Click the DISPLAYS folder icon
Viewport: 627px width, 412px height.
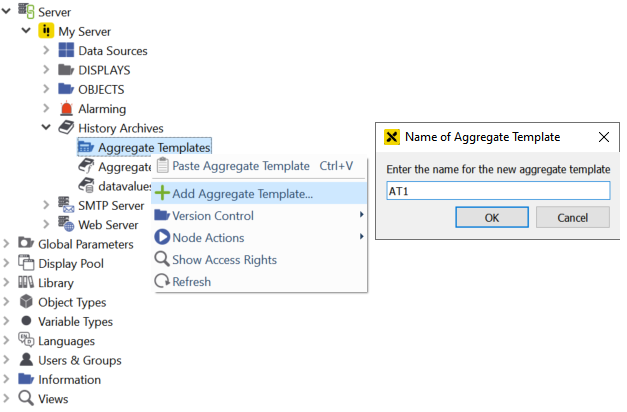pyautogui.click(x=66, y=70)
